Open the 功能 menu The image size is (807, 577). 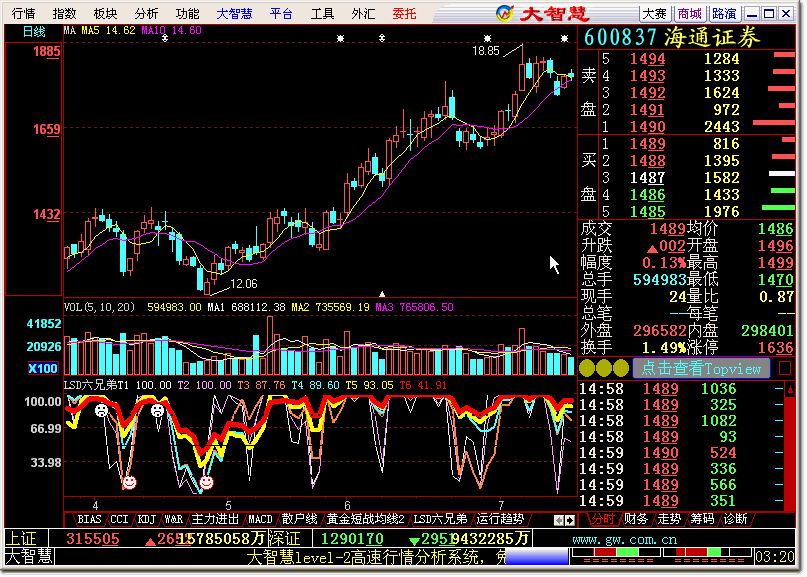pos(187,13)
